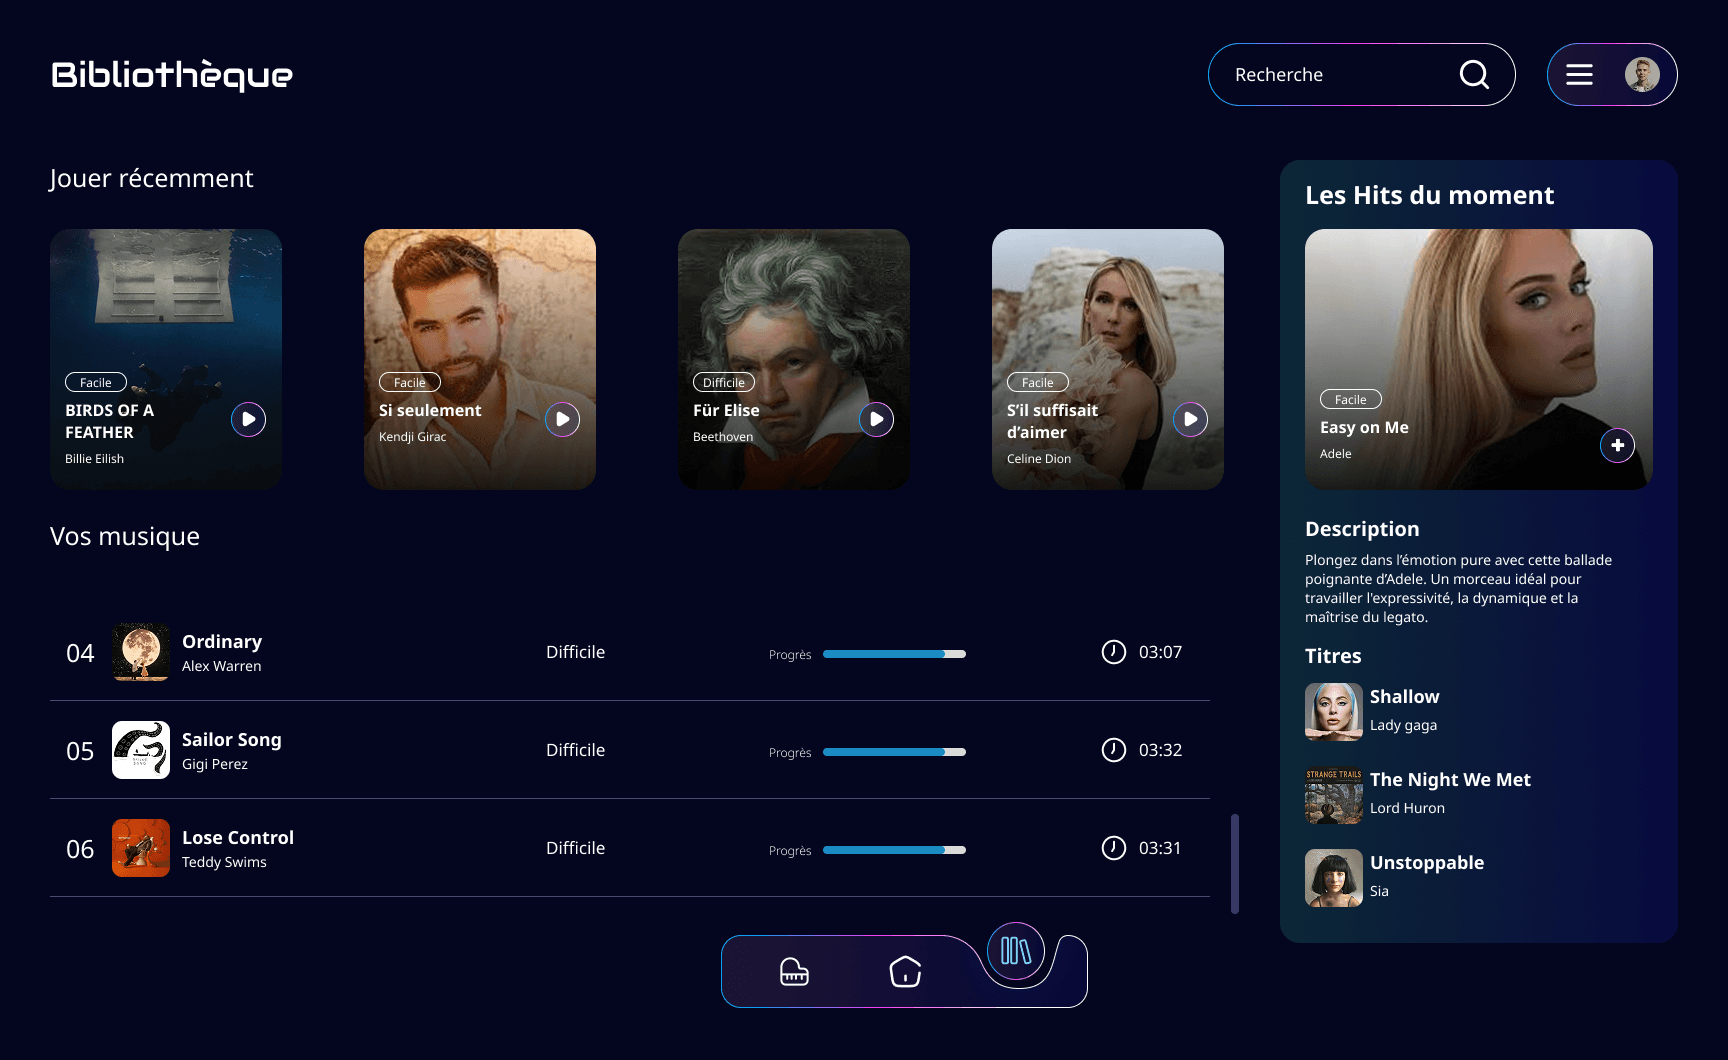This screenshot has width=1728, height=1060.
Task: Click Facile tag on BIRDS OF A FEATHER
Action: pyautogui.click(x=96, y=382)
